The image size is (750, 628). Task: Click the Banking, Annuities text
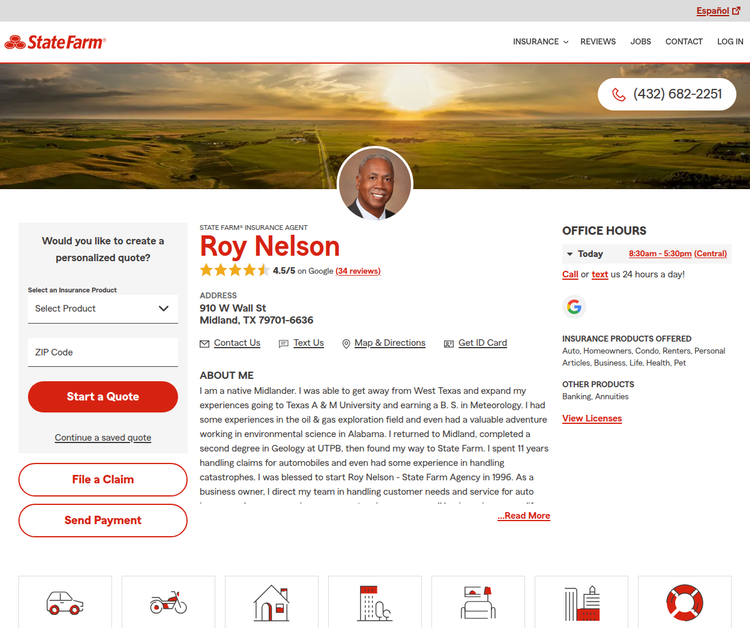click(x=595, y=397)
